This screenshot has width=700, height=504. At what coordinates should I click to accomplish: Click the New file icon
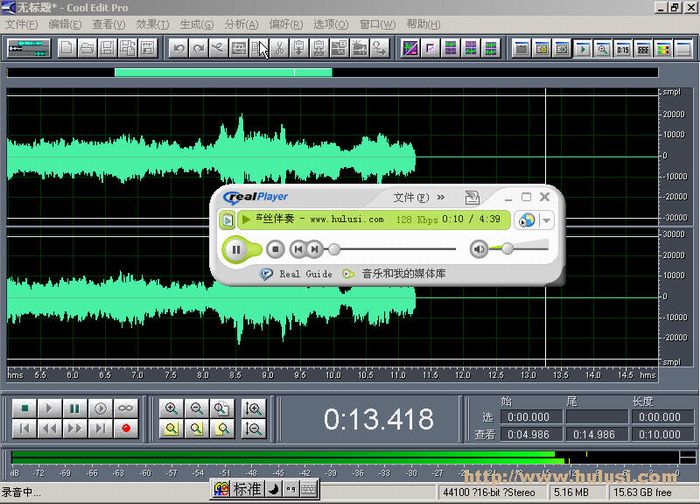67,48
